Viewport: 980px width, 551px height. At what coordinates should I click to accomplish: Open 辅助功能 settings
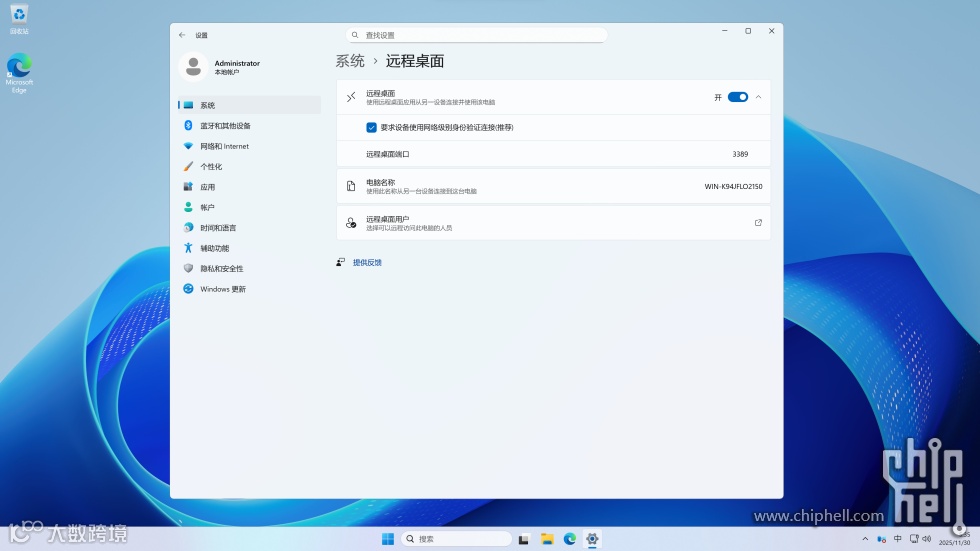249,248
